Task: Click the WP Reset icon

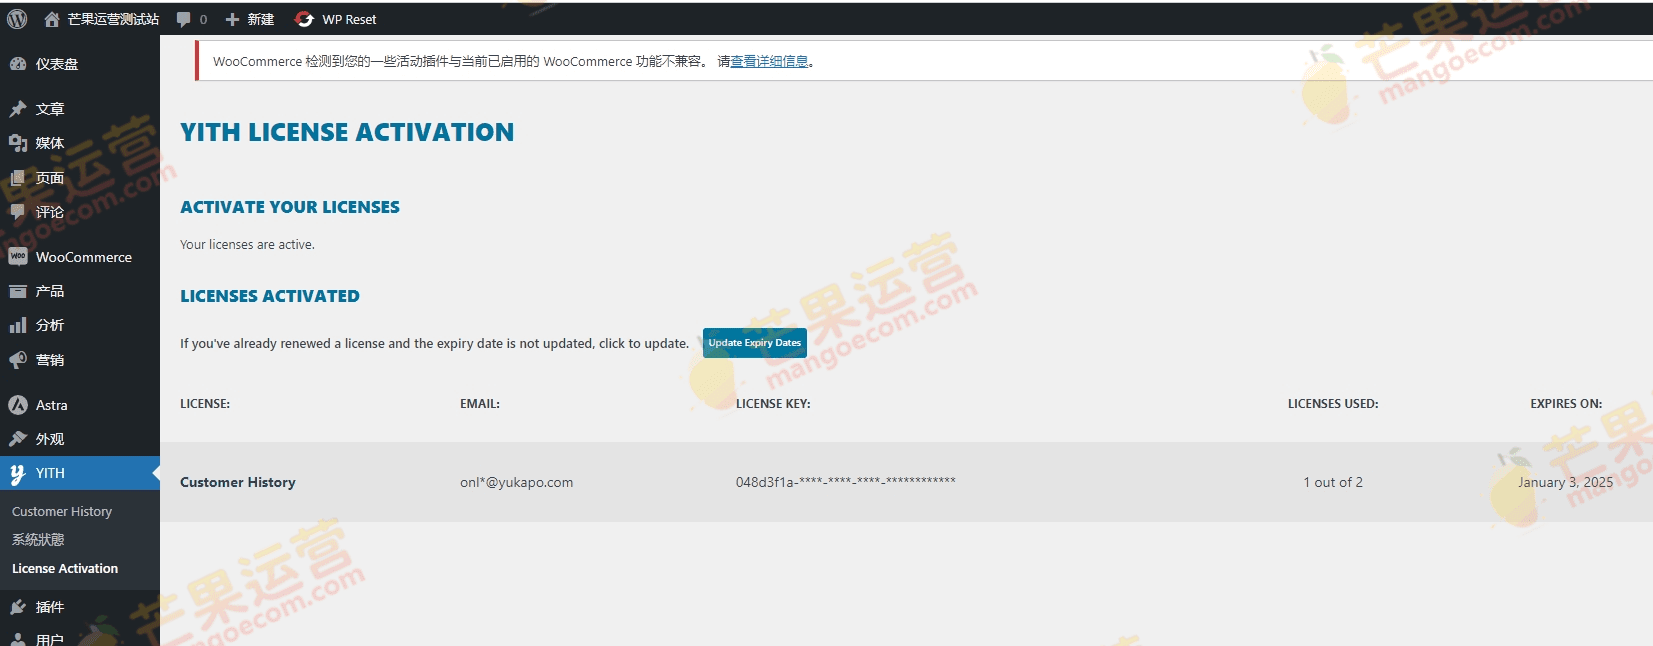Action: coord(304,19)
